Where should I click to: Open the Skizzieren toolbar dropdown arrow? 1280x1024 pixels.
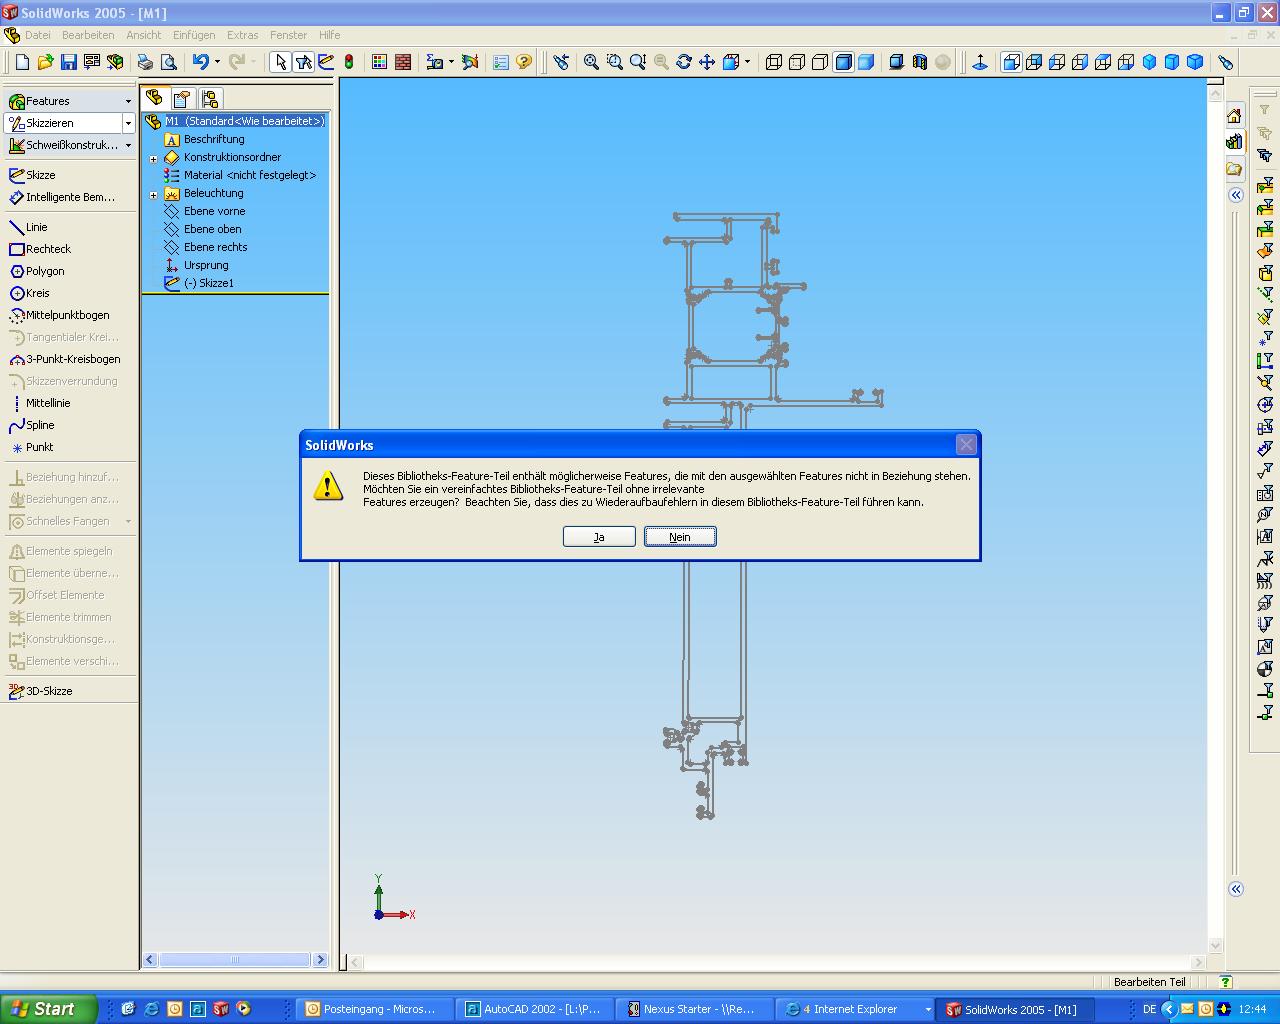tap(128, 123)
